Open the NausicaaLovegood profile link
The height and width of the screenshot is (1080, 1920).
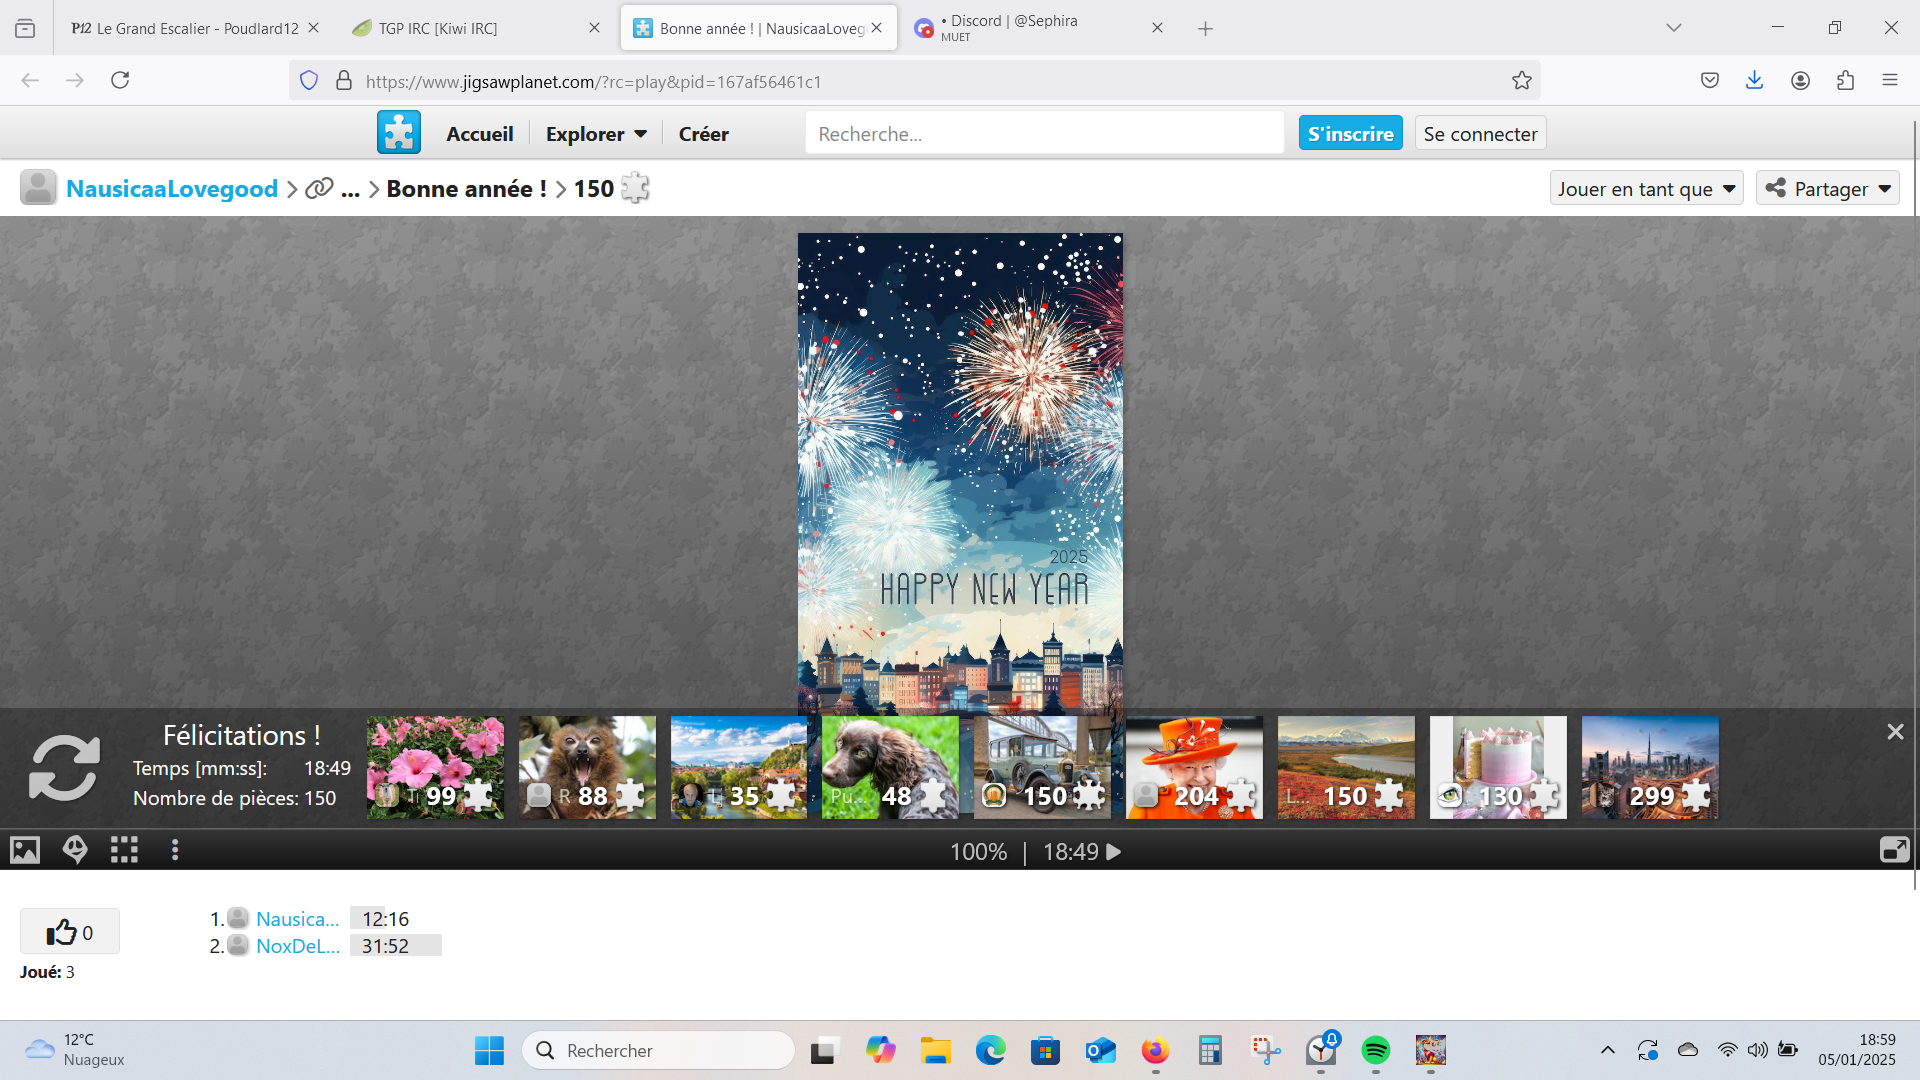(x=172, y=189)
